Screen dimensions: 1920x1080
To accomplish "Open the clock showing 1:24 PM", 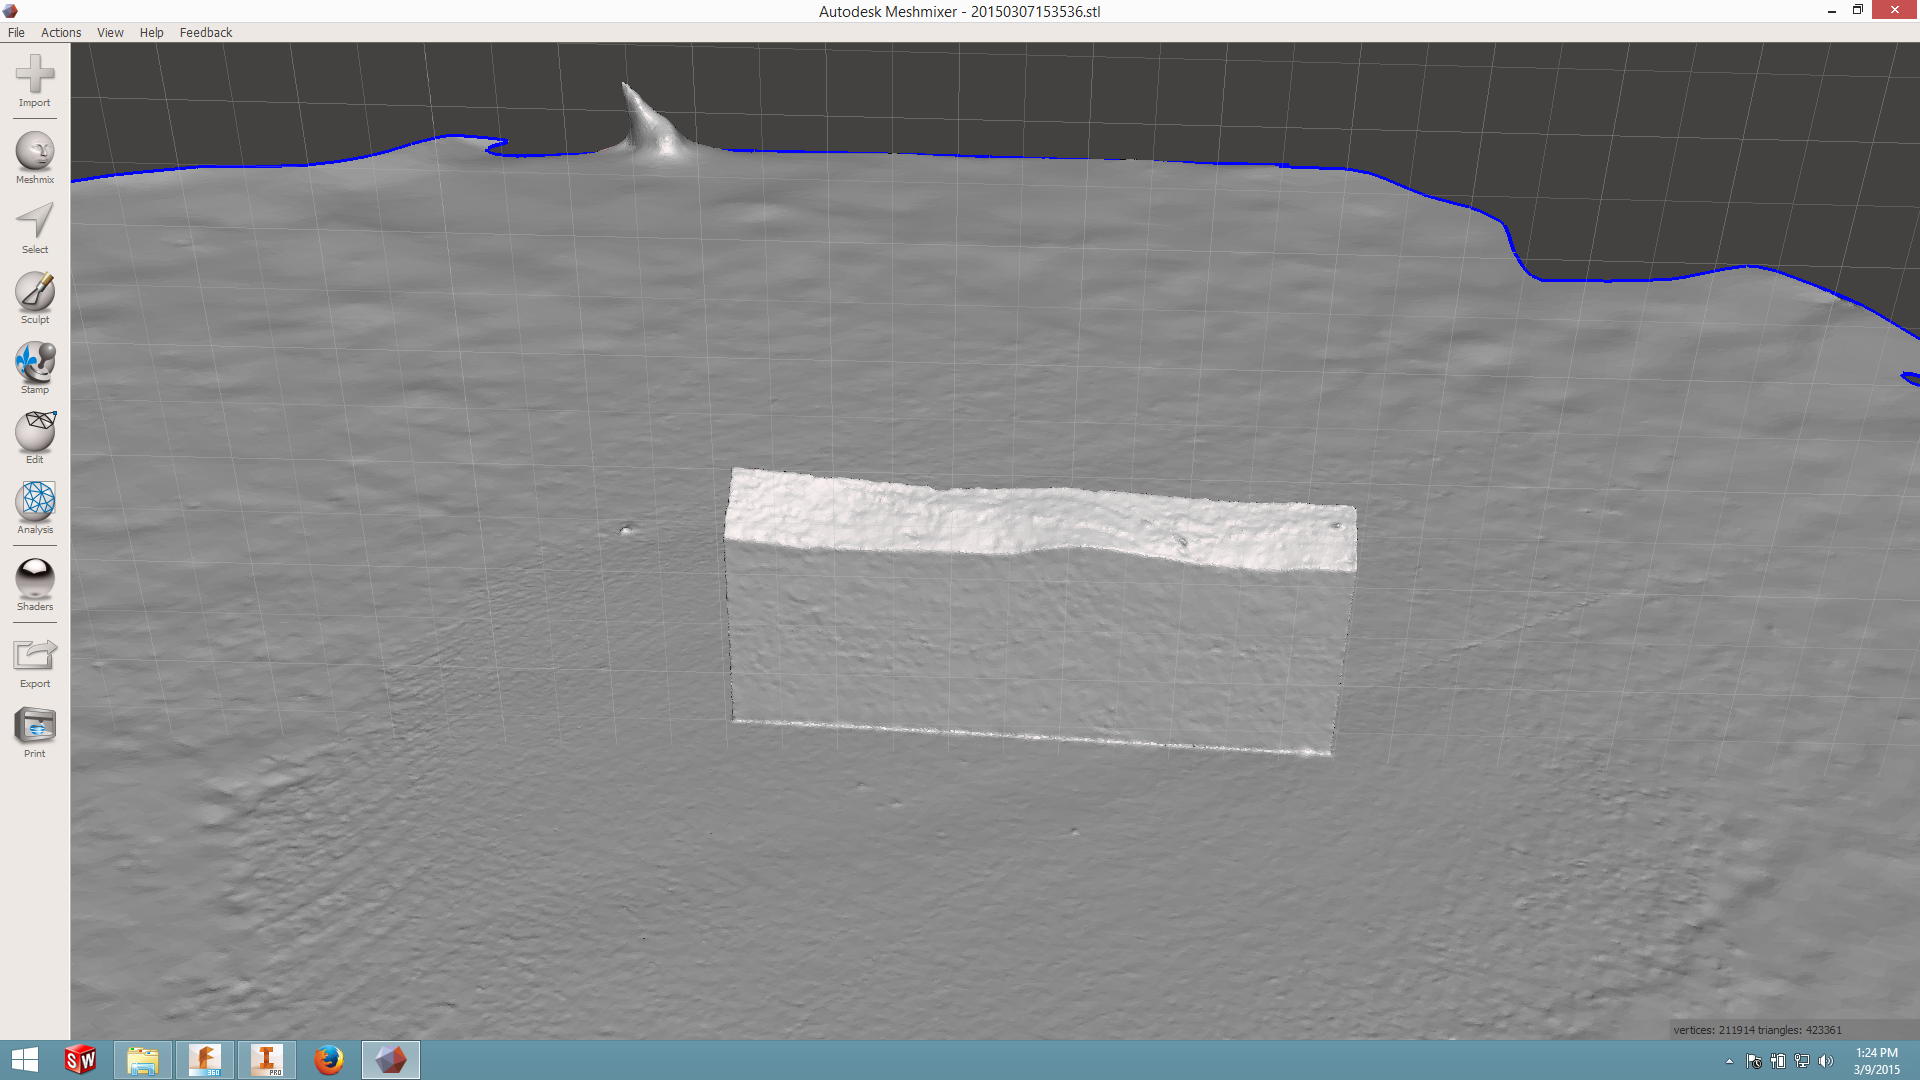I will pos(1876,1061).
